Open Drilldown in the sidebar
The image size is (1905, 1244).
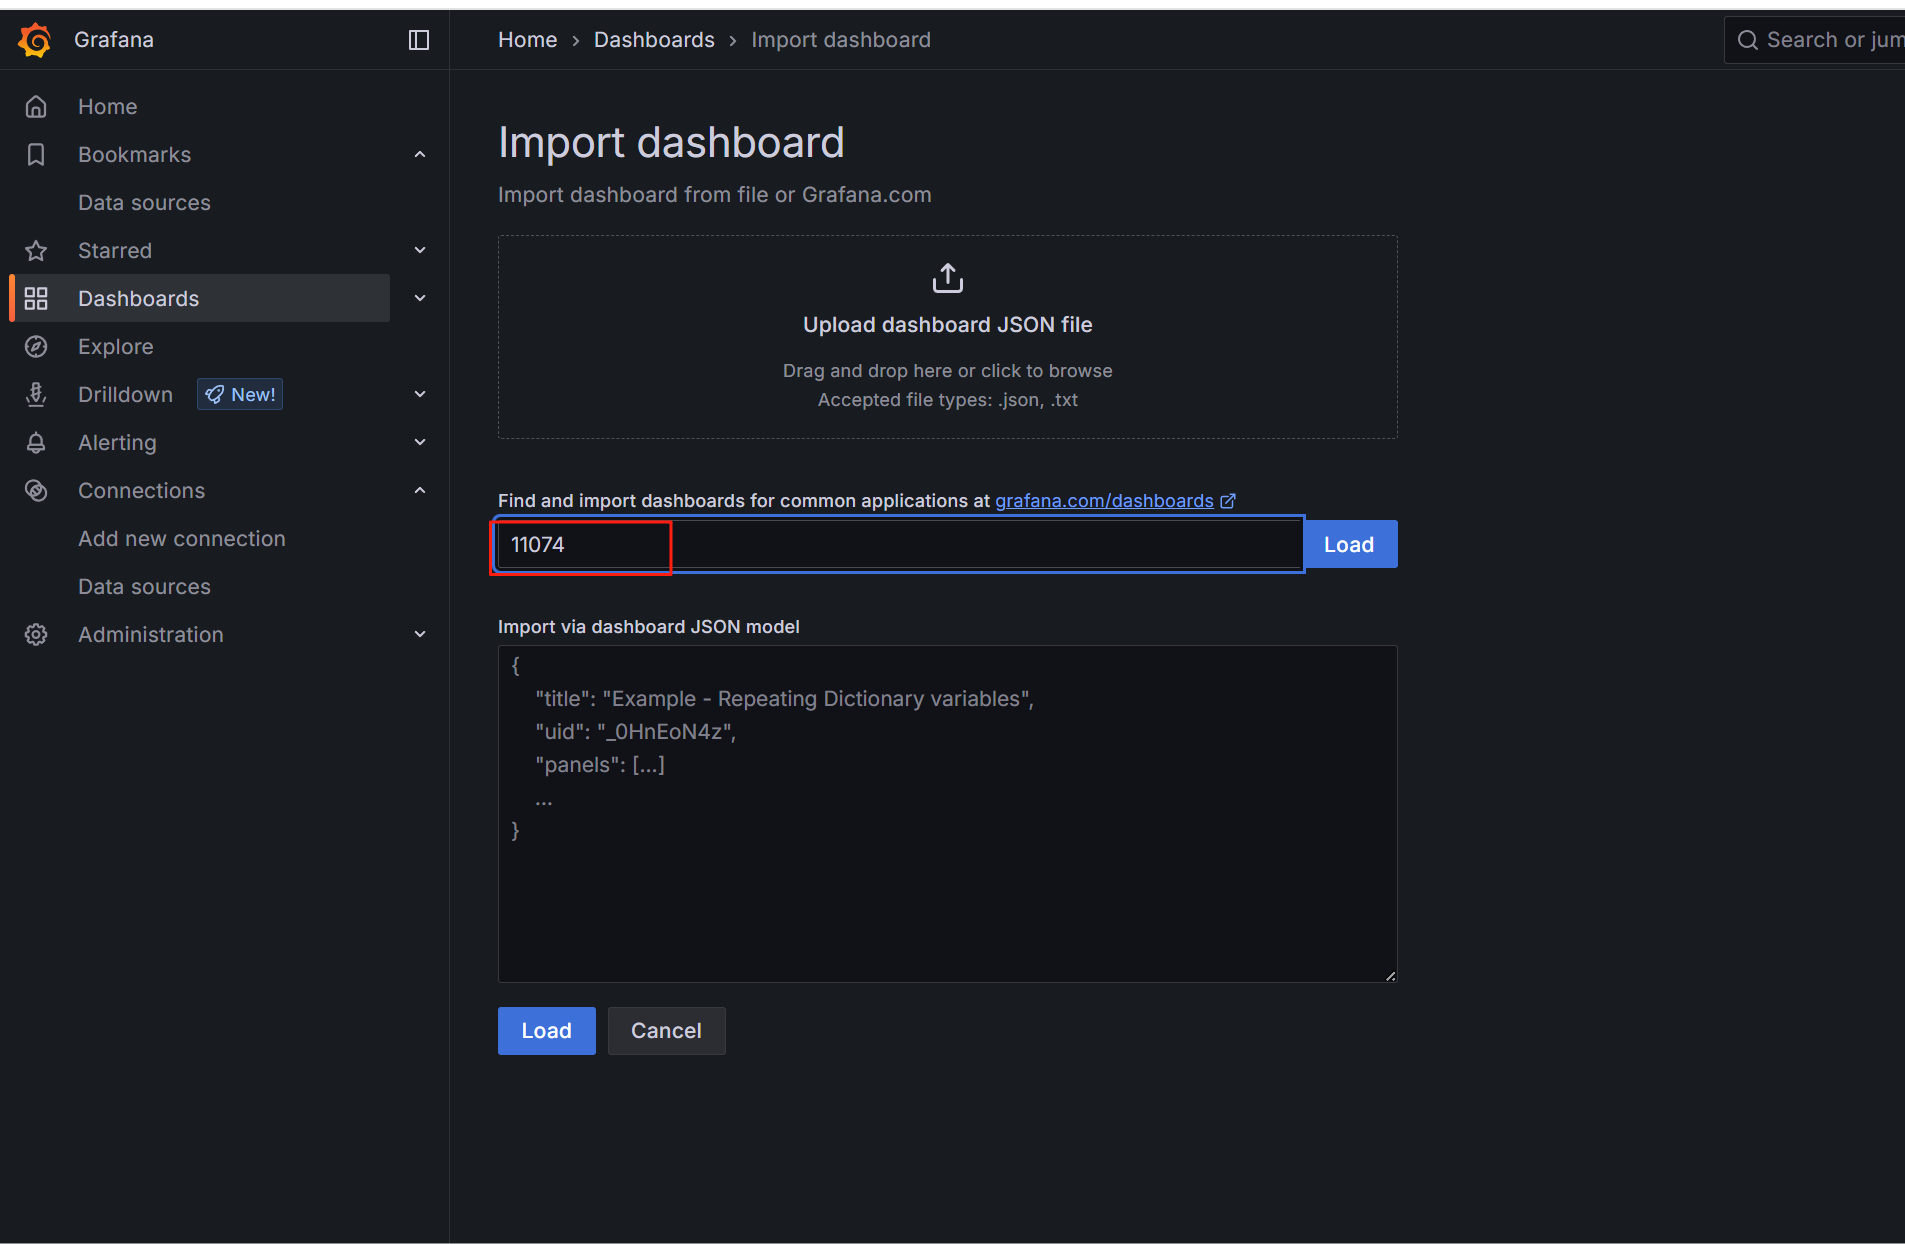126,394
